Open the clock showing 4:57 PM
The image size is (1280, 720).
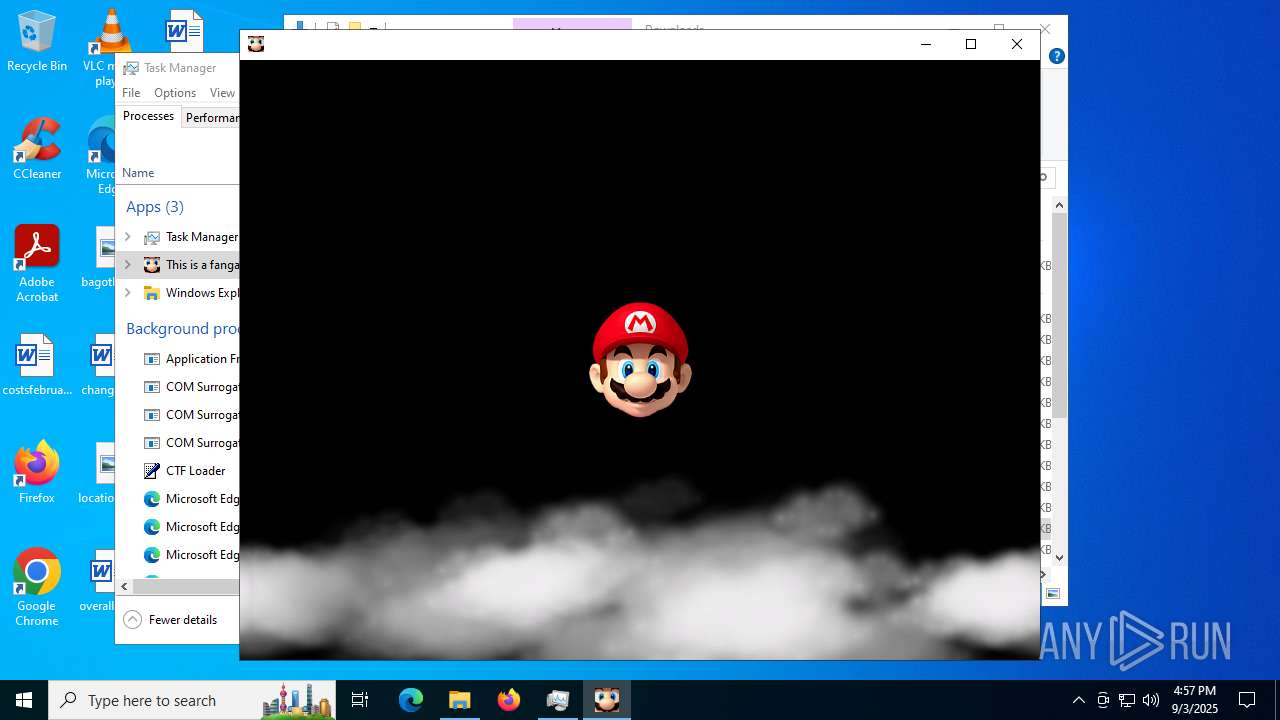1195,700
